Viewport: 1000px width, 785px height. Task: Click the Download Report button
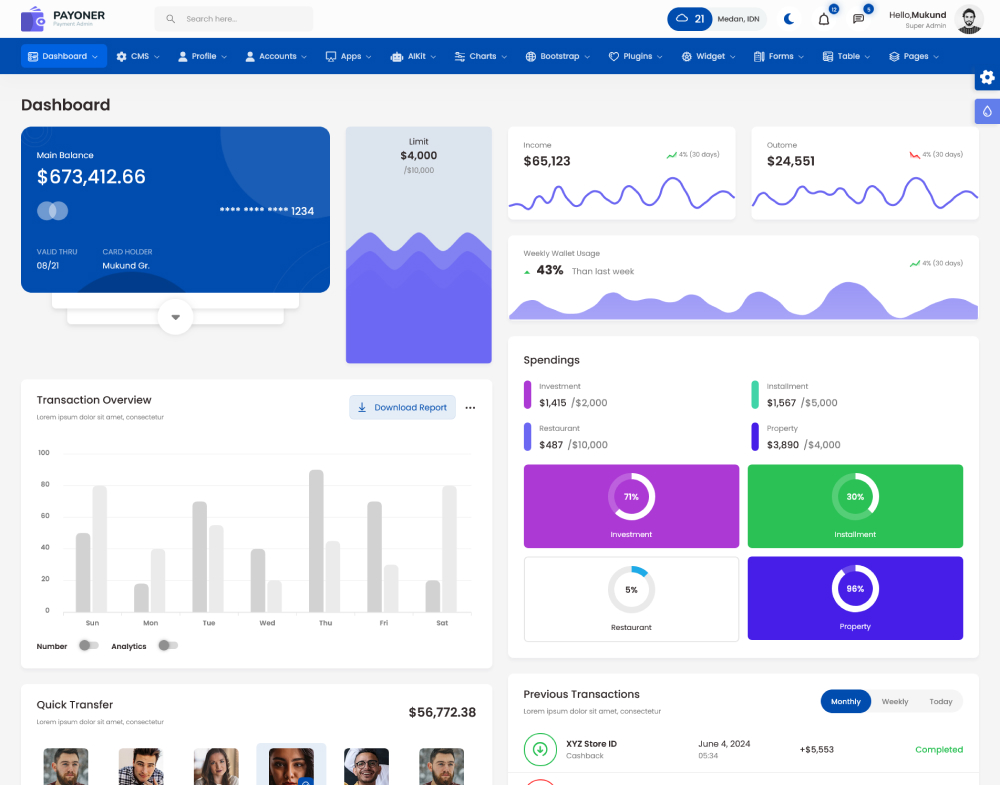[402, 408]
